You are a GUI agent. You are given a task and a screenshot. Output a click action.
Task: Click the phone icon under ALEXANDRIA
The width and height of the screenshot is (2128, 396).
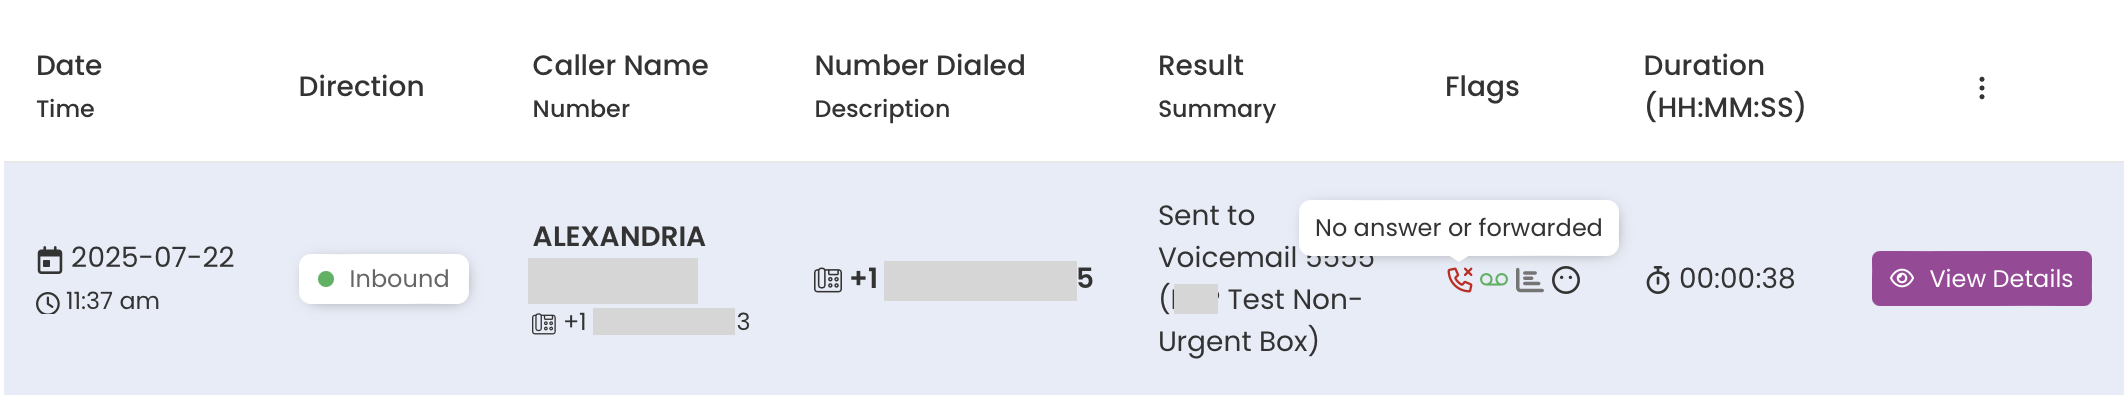[544, 323]
